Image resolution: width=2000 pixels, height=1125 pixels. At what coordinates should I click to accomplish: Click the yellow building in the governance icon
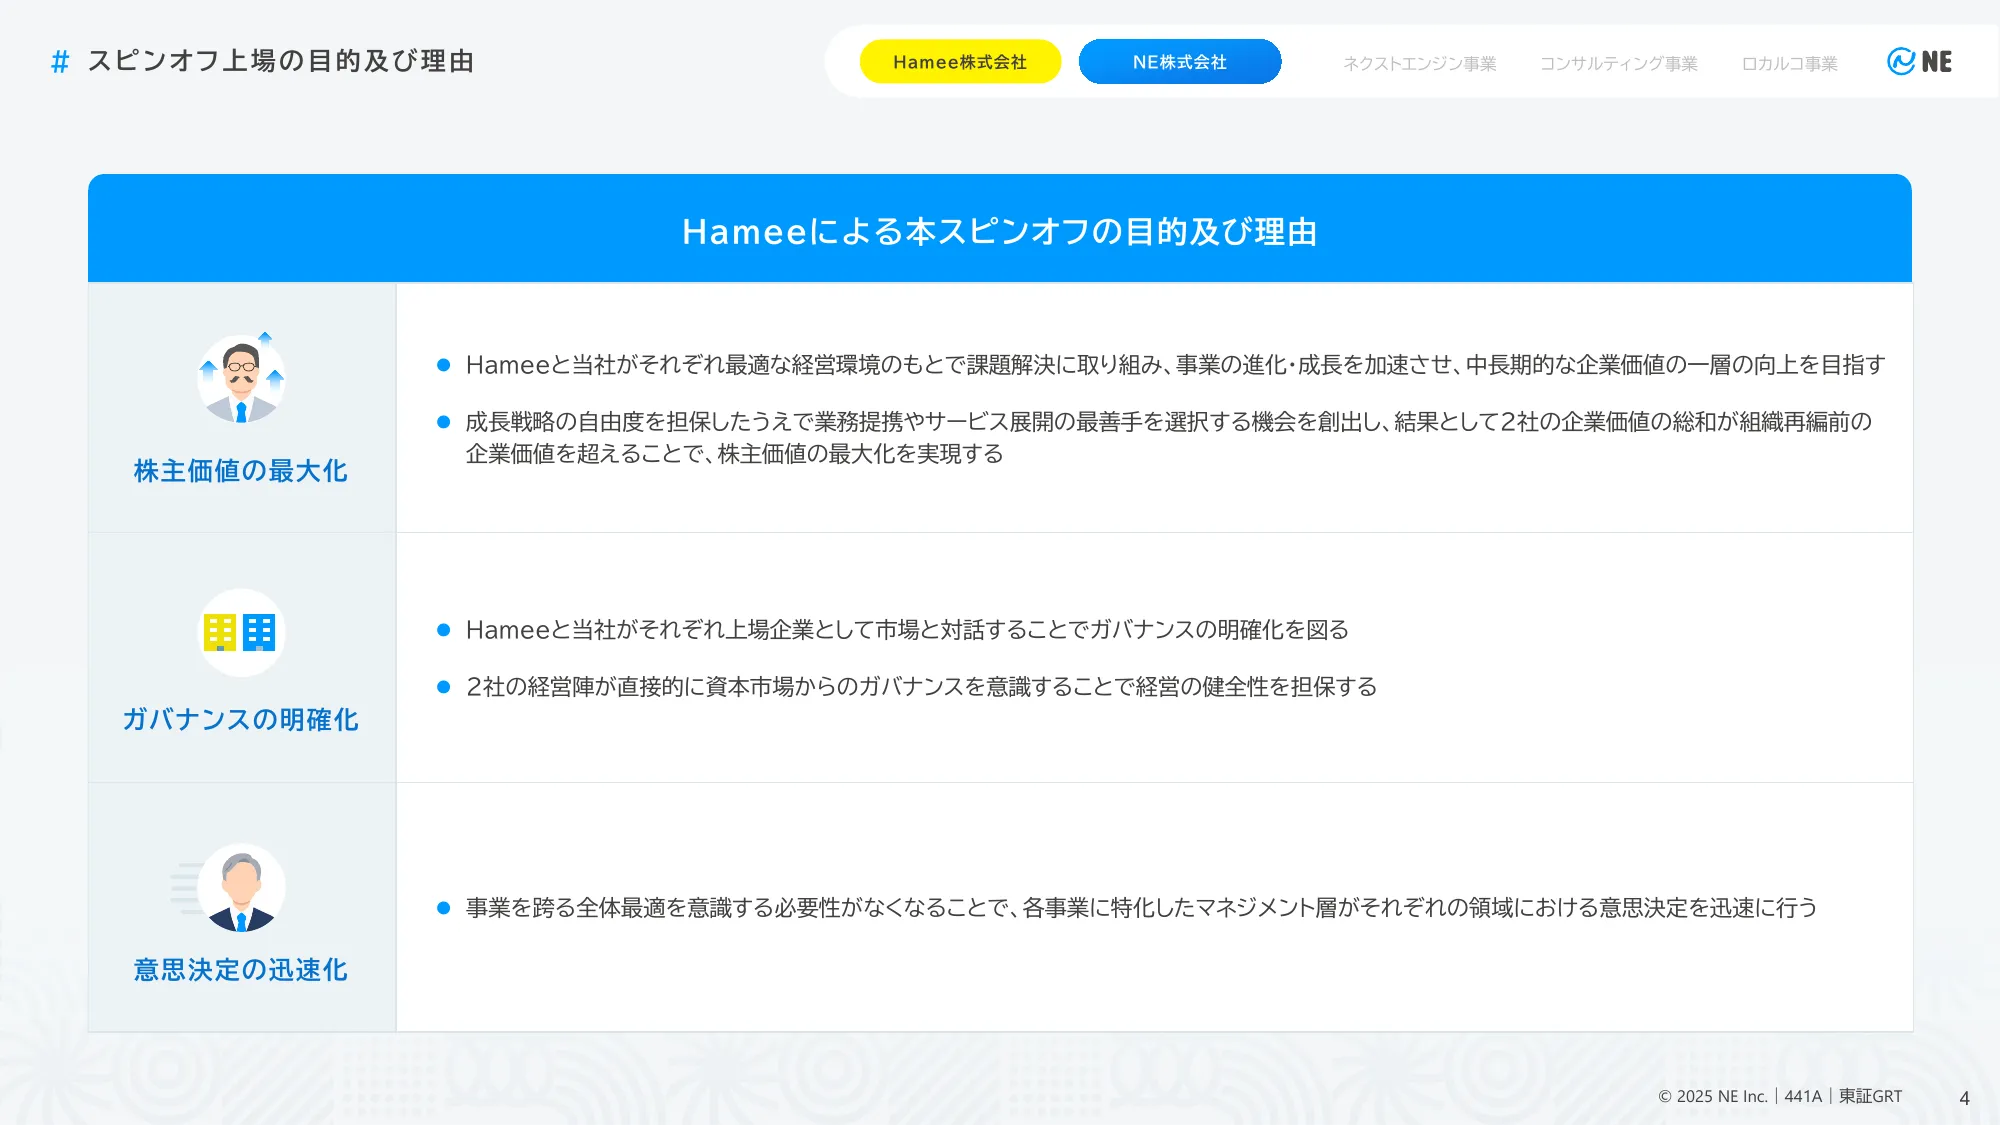222,632
